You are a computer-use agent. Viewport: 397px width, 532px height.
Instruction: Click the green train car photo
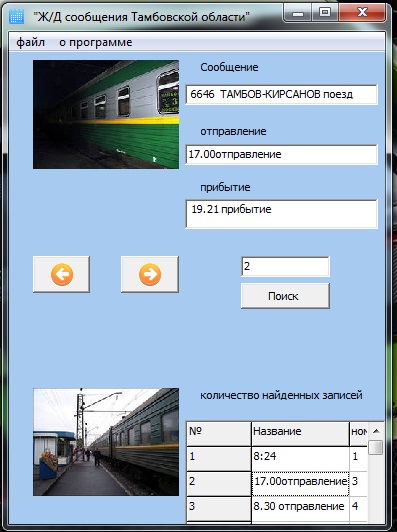point(106,114)
